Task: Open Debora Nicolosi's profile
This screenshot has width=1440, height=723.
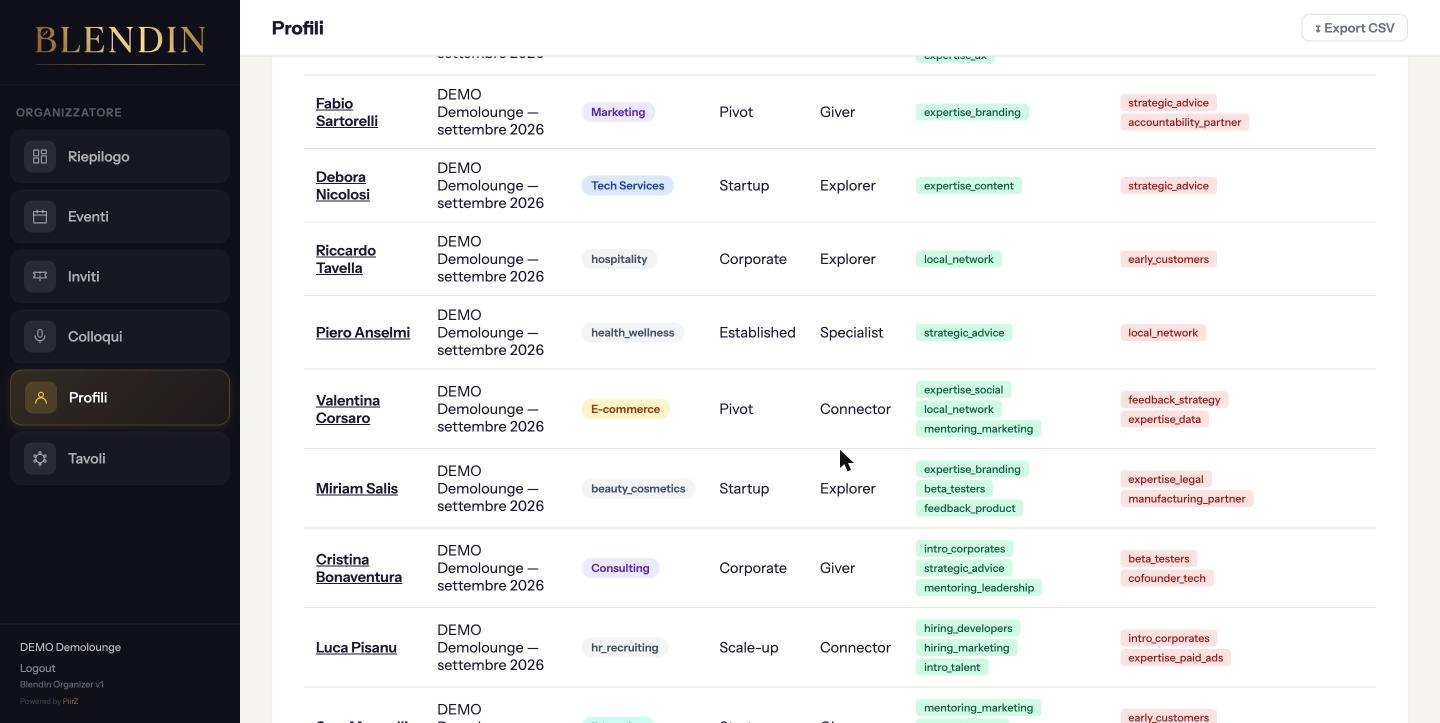Action: pyautogui.click(x=343, y=186)
